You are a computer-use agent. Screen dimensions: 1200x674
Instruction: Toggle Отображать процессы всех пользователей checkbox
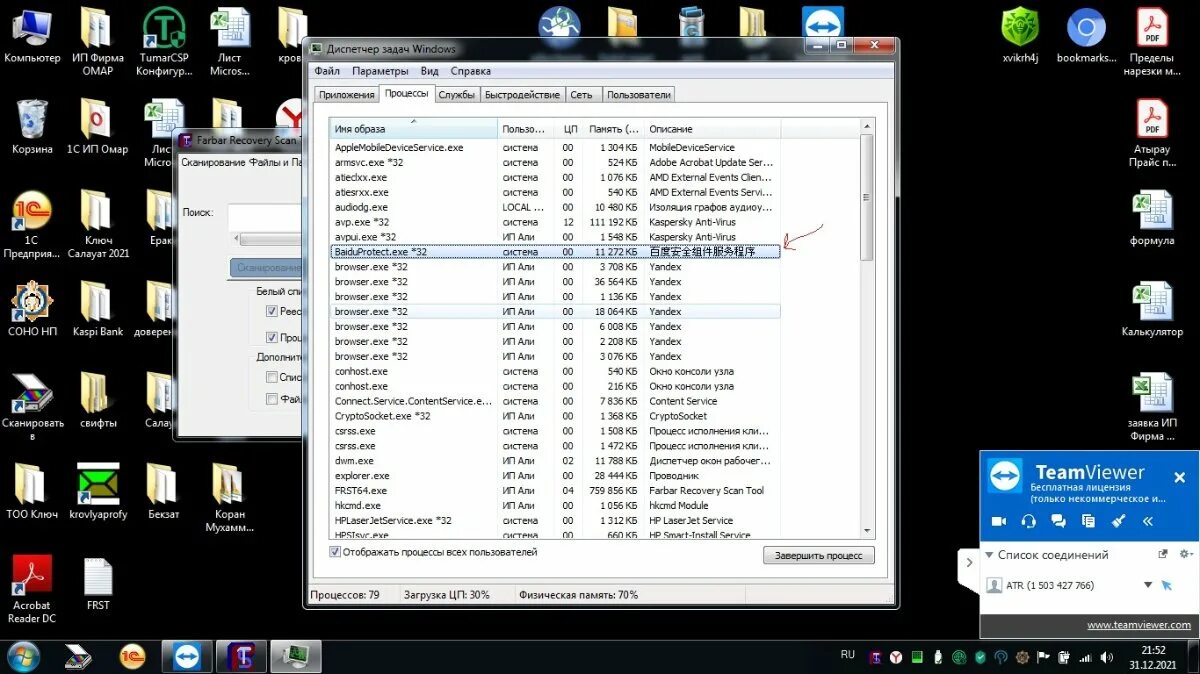[x=335, y=552]
